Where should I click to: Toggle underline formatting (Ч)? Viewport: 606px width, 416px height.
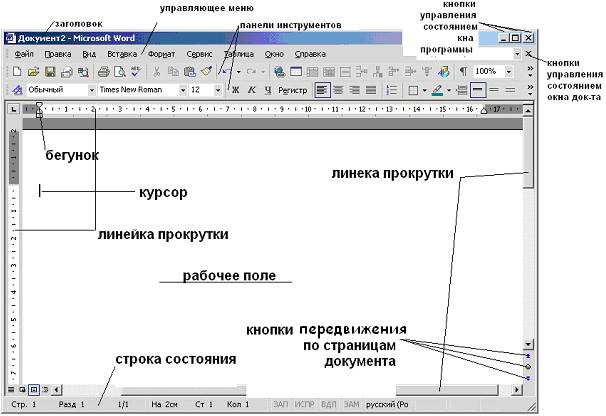[268, 90]
